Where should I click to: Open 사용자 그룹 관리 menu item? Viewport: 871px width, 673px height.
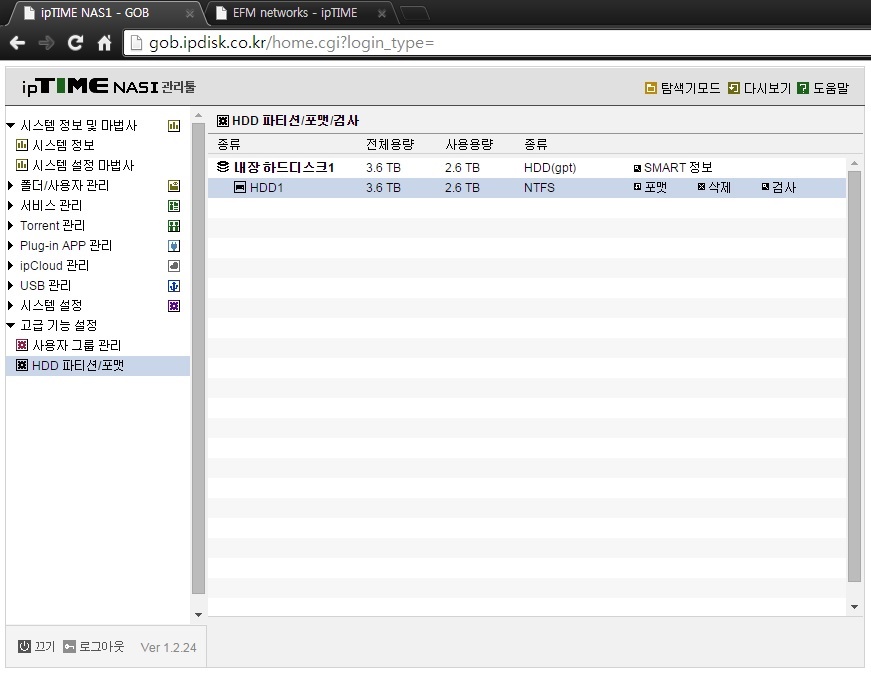tap(76, 345)
